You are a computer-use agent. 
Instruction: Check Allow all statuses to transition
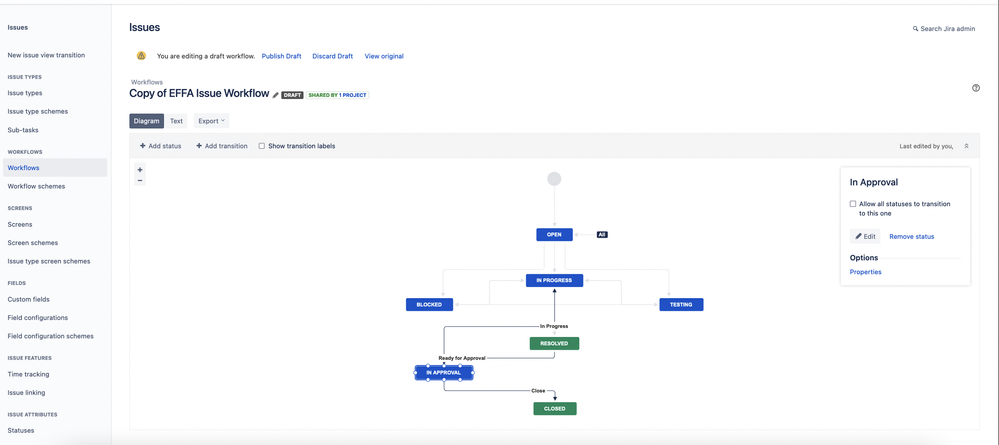coord(853,204)
